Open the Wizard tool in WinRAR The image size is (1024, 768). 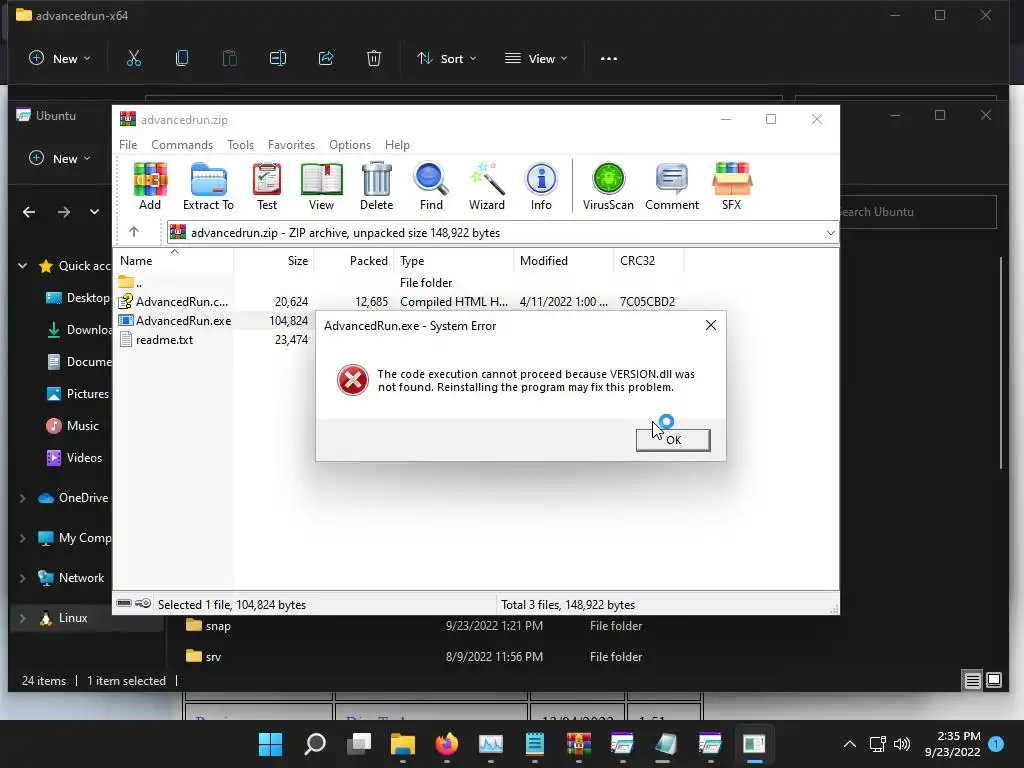tap(487, 186)
